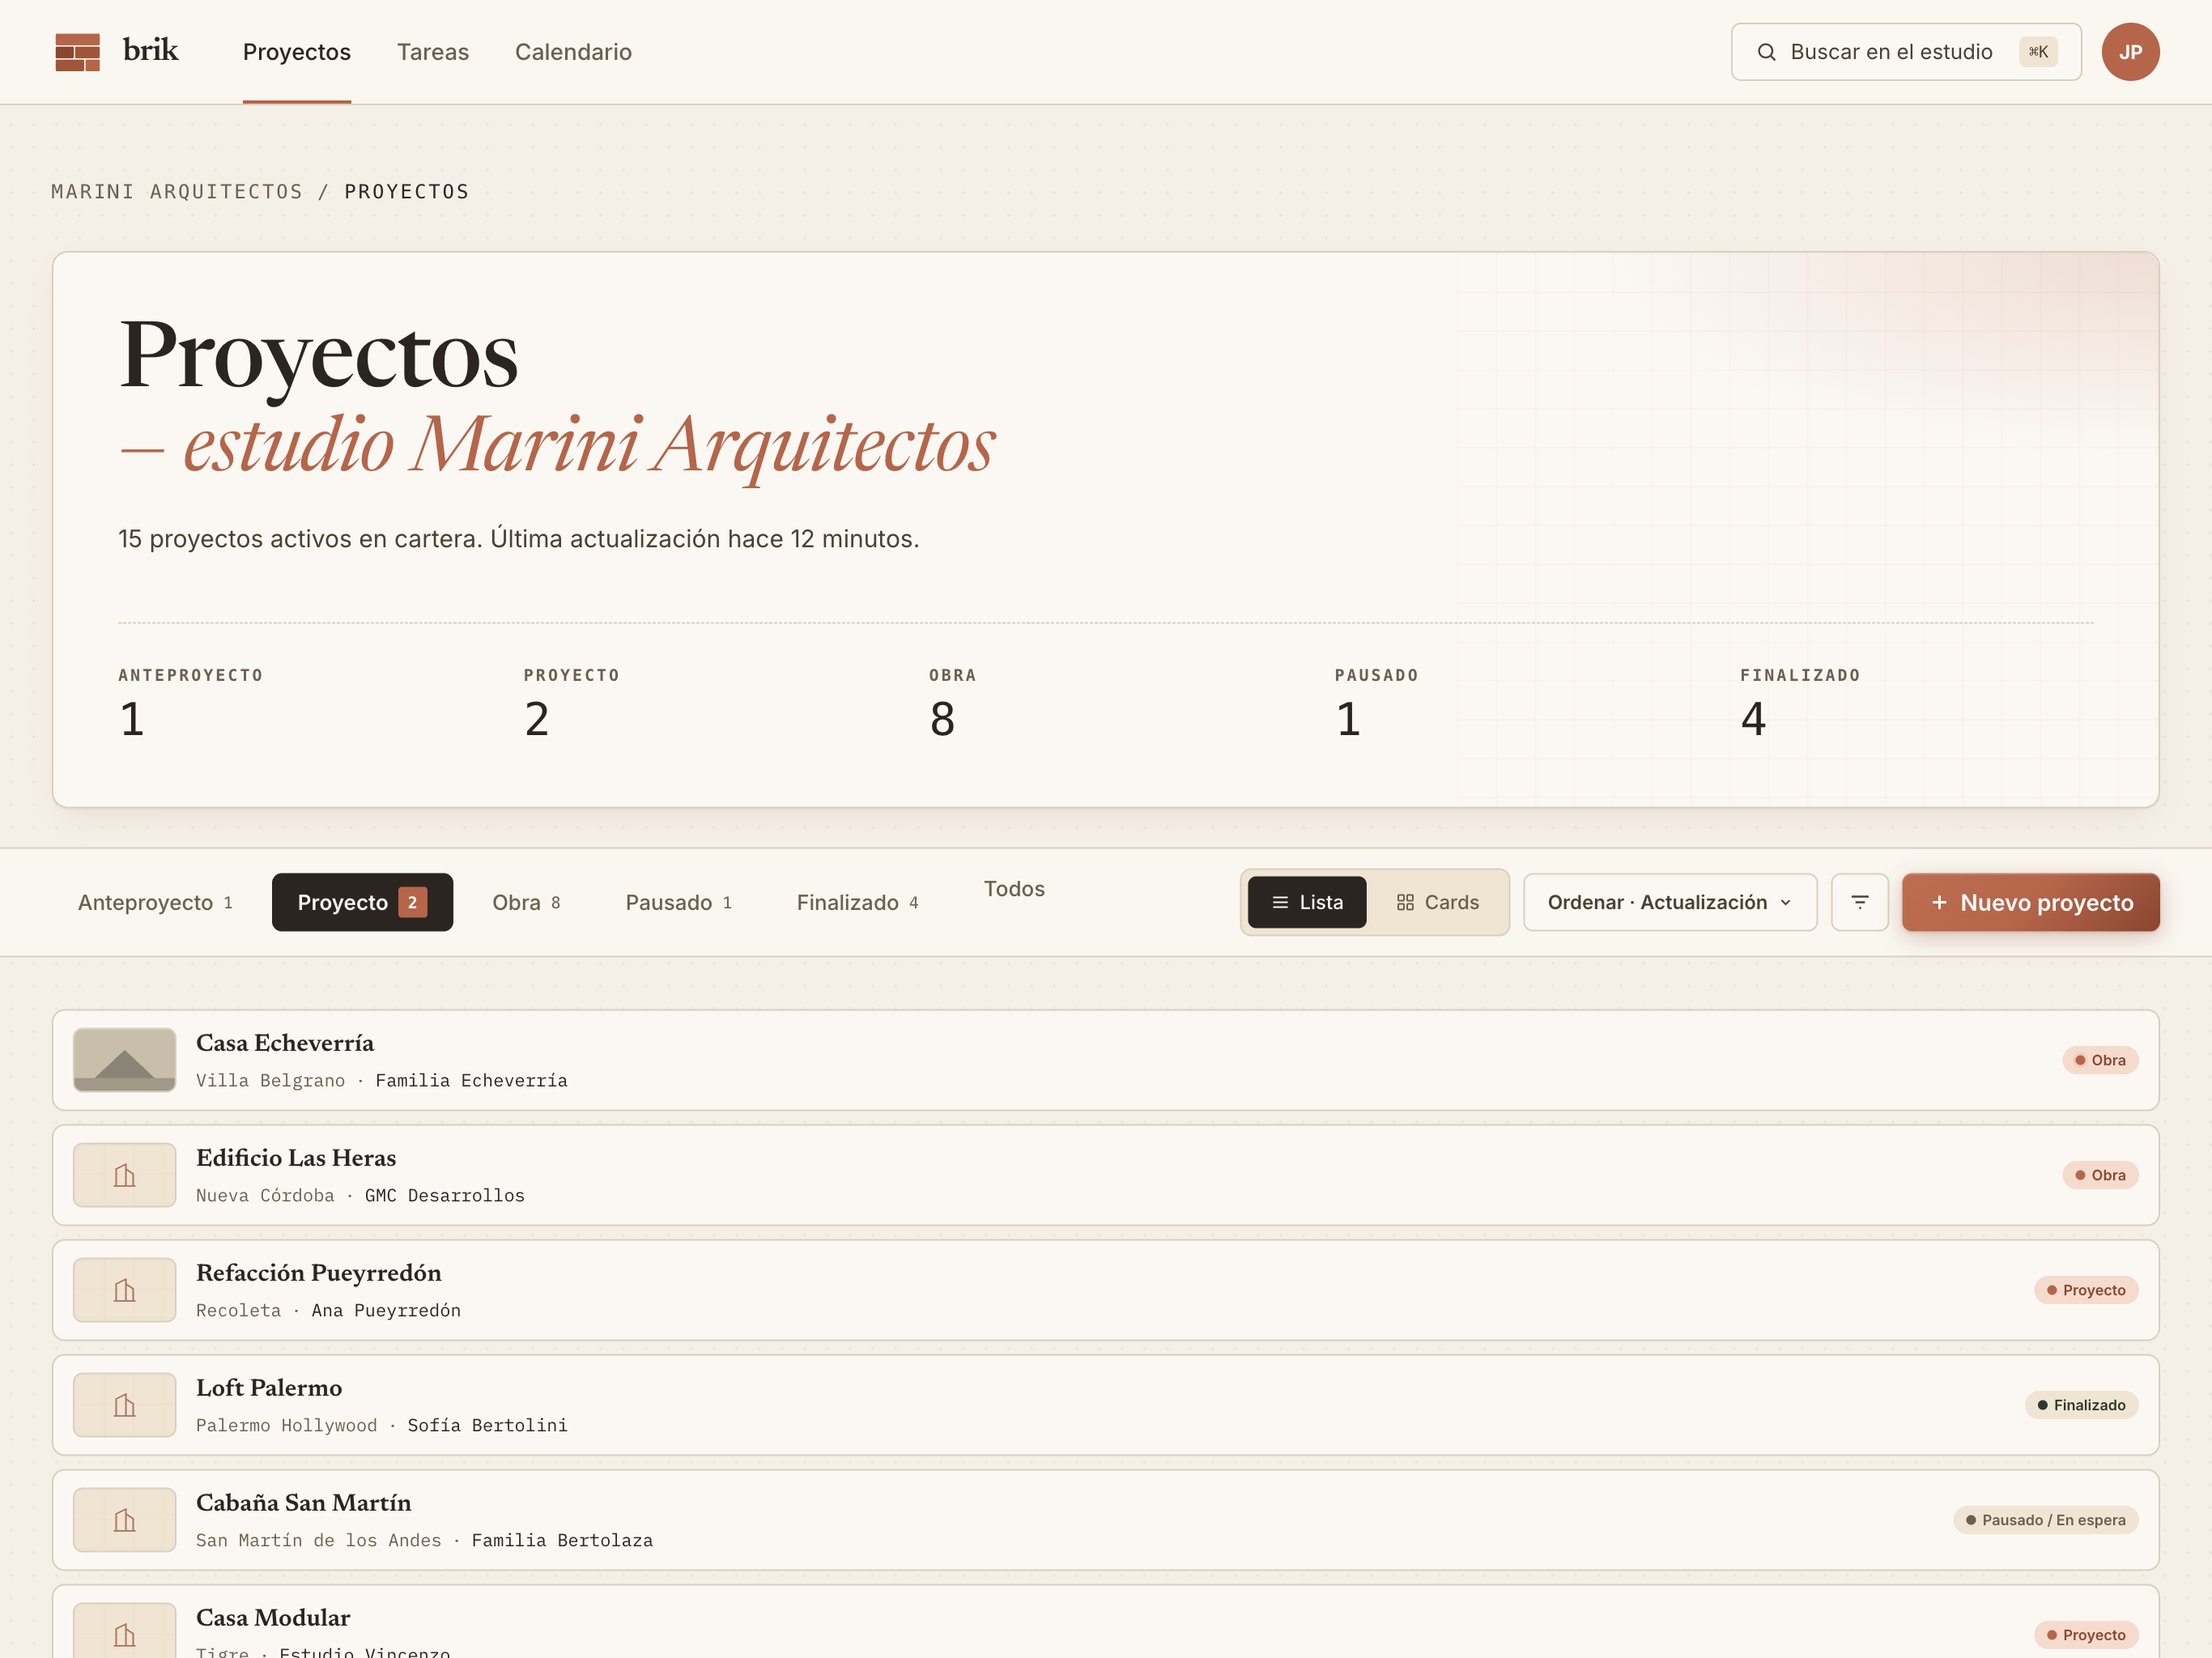The width and height of the screenshot is (2212, 1658).
Task: Go to the Tareas nav tab
Action: [x=433, y=52]
